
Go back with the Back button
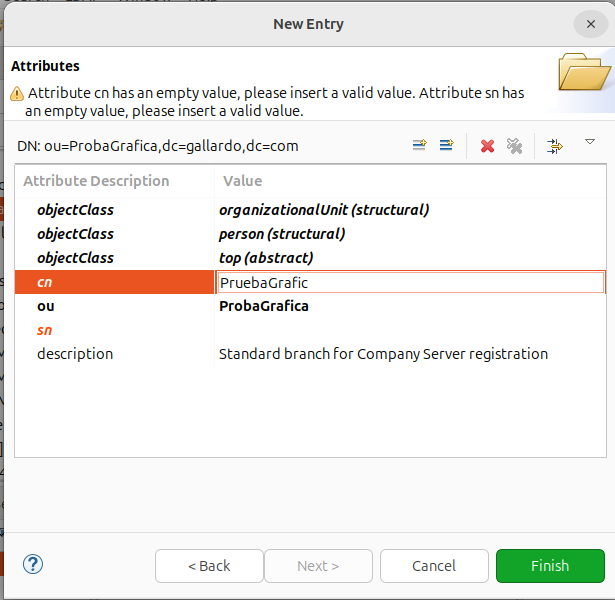click(x=209, y=566)
